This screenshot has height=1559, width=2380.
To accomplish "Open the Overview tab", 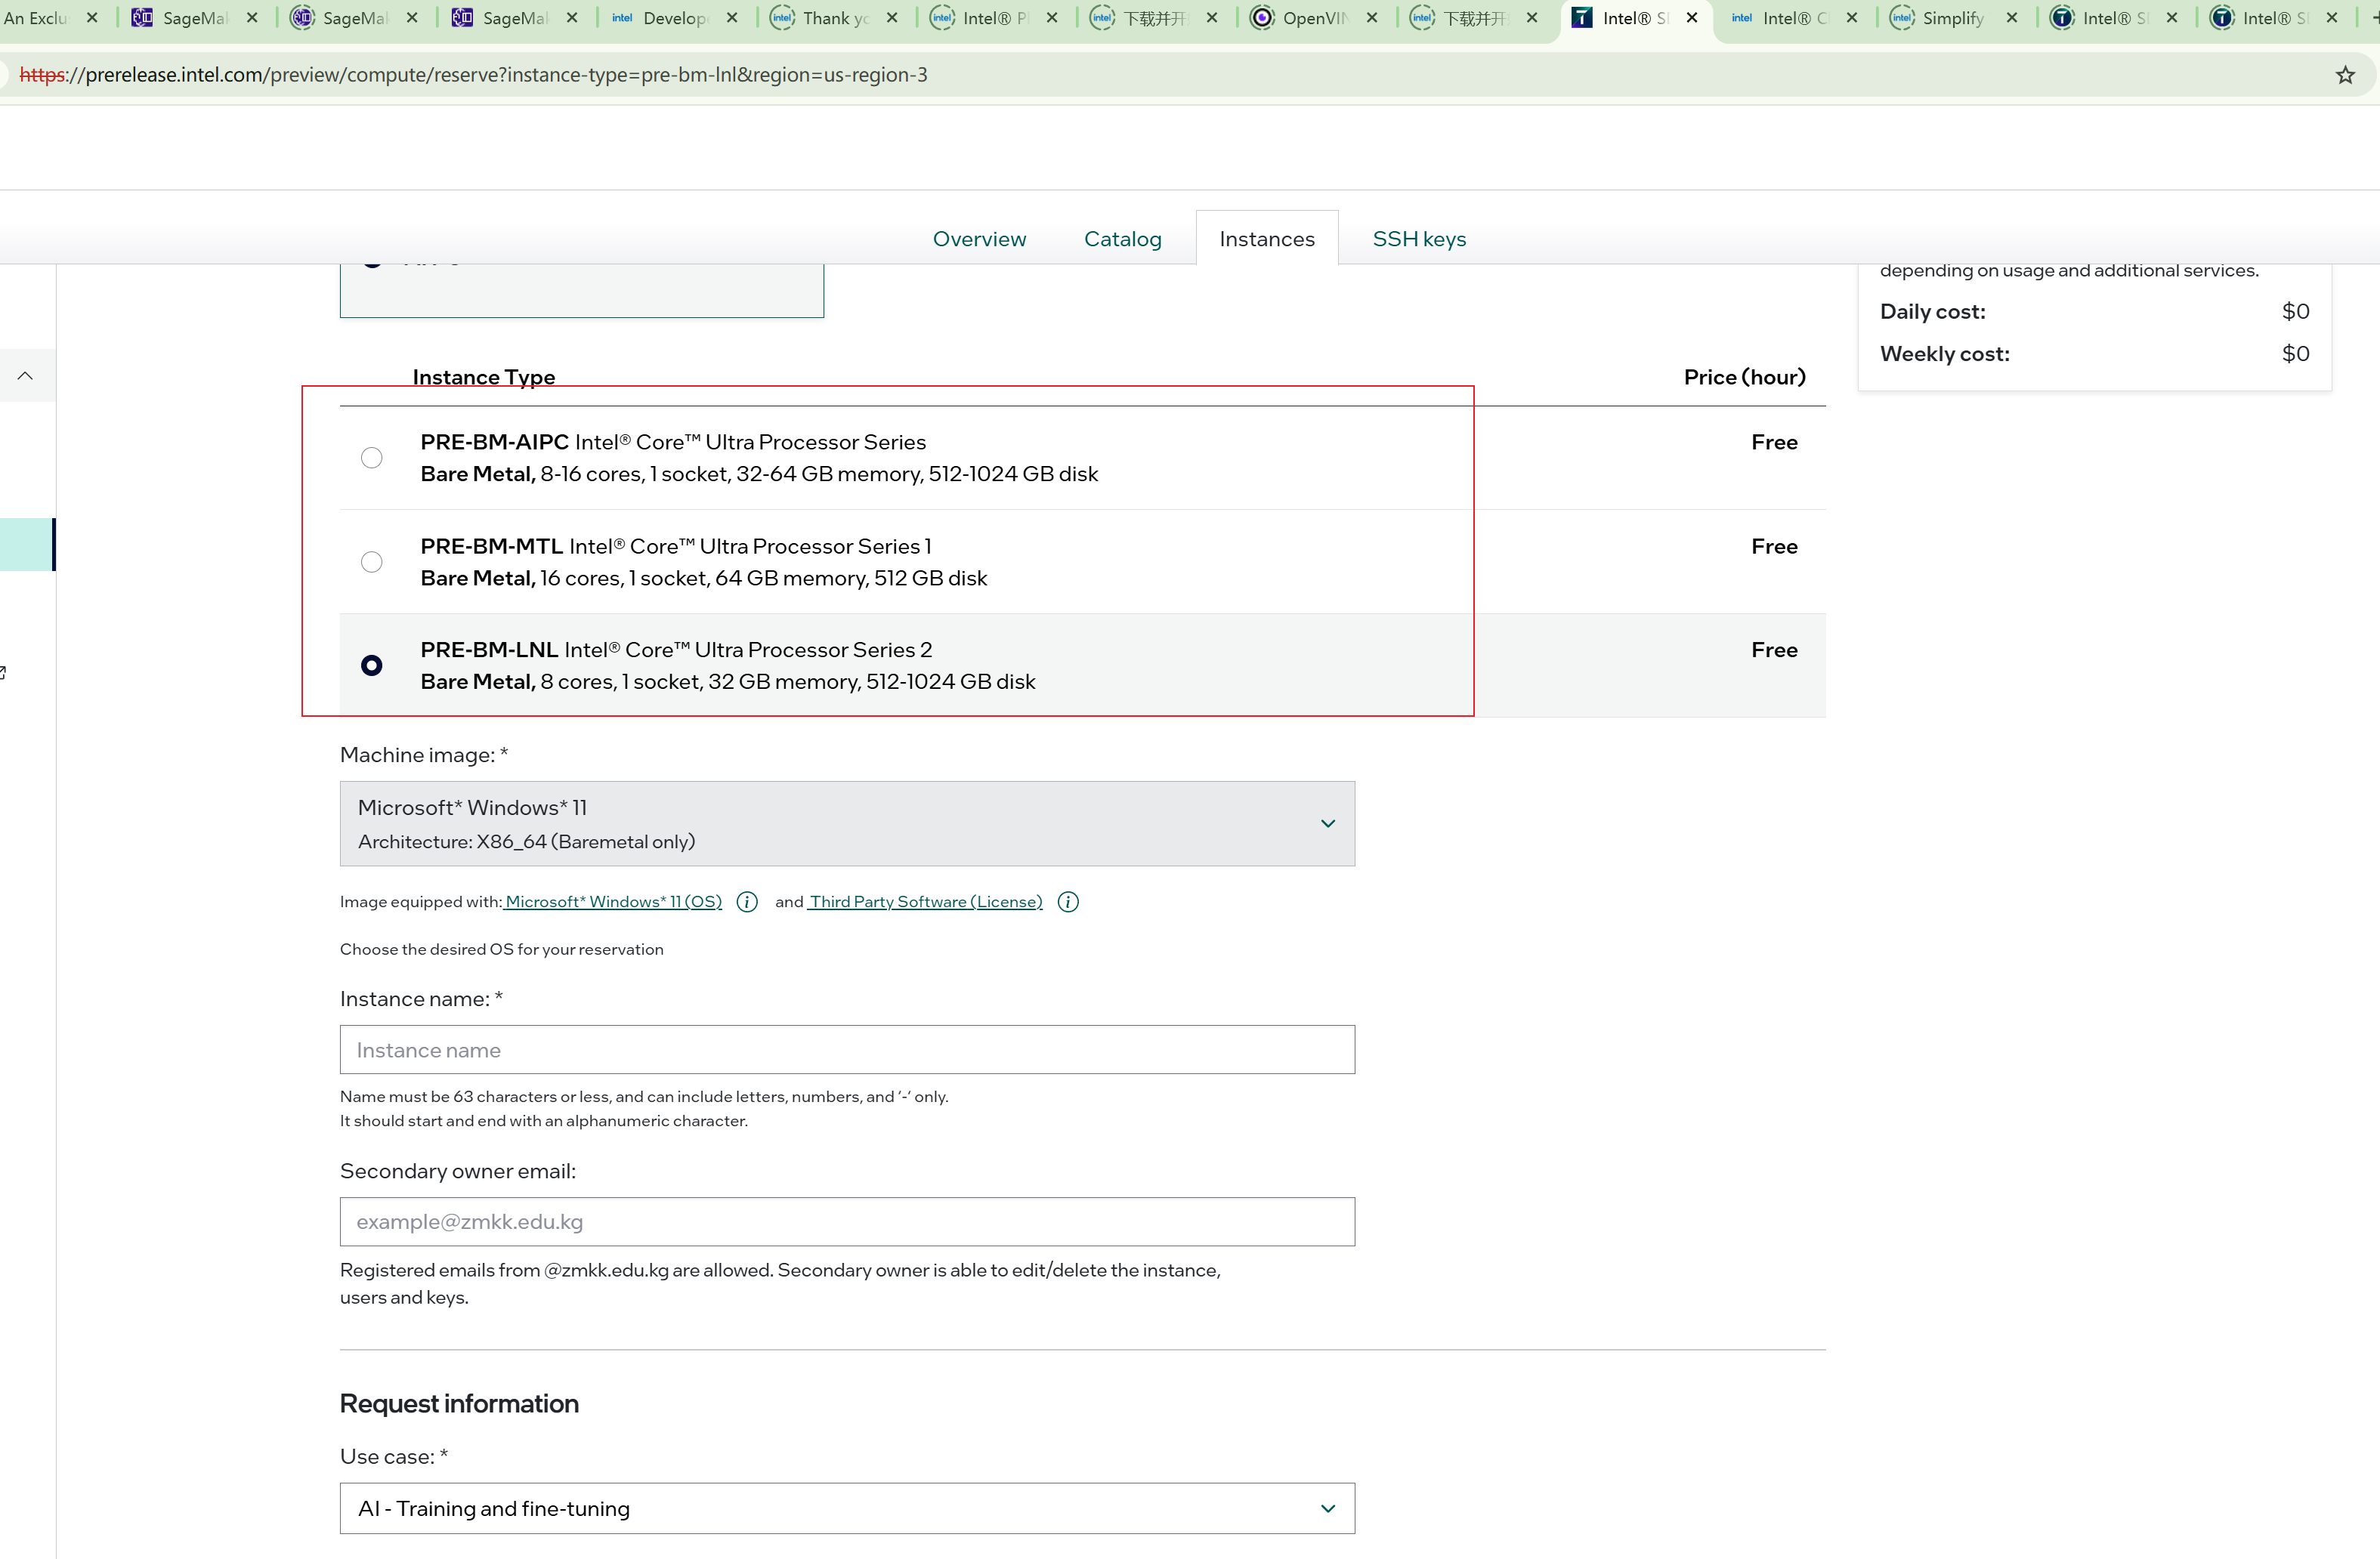I will click(979, 239).
